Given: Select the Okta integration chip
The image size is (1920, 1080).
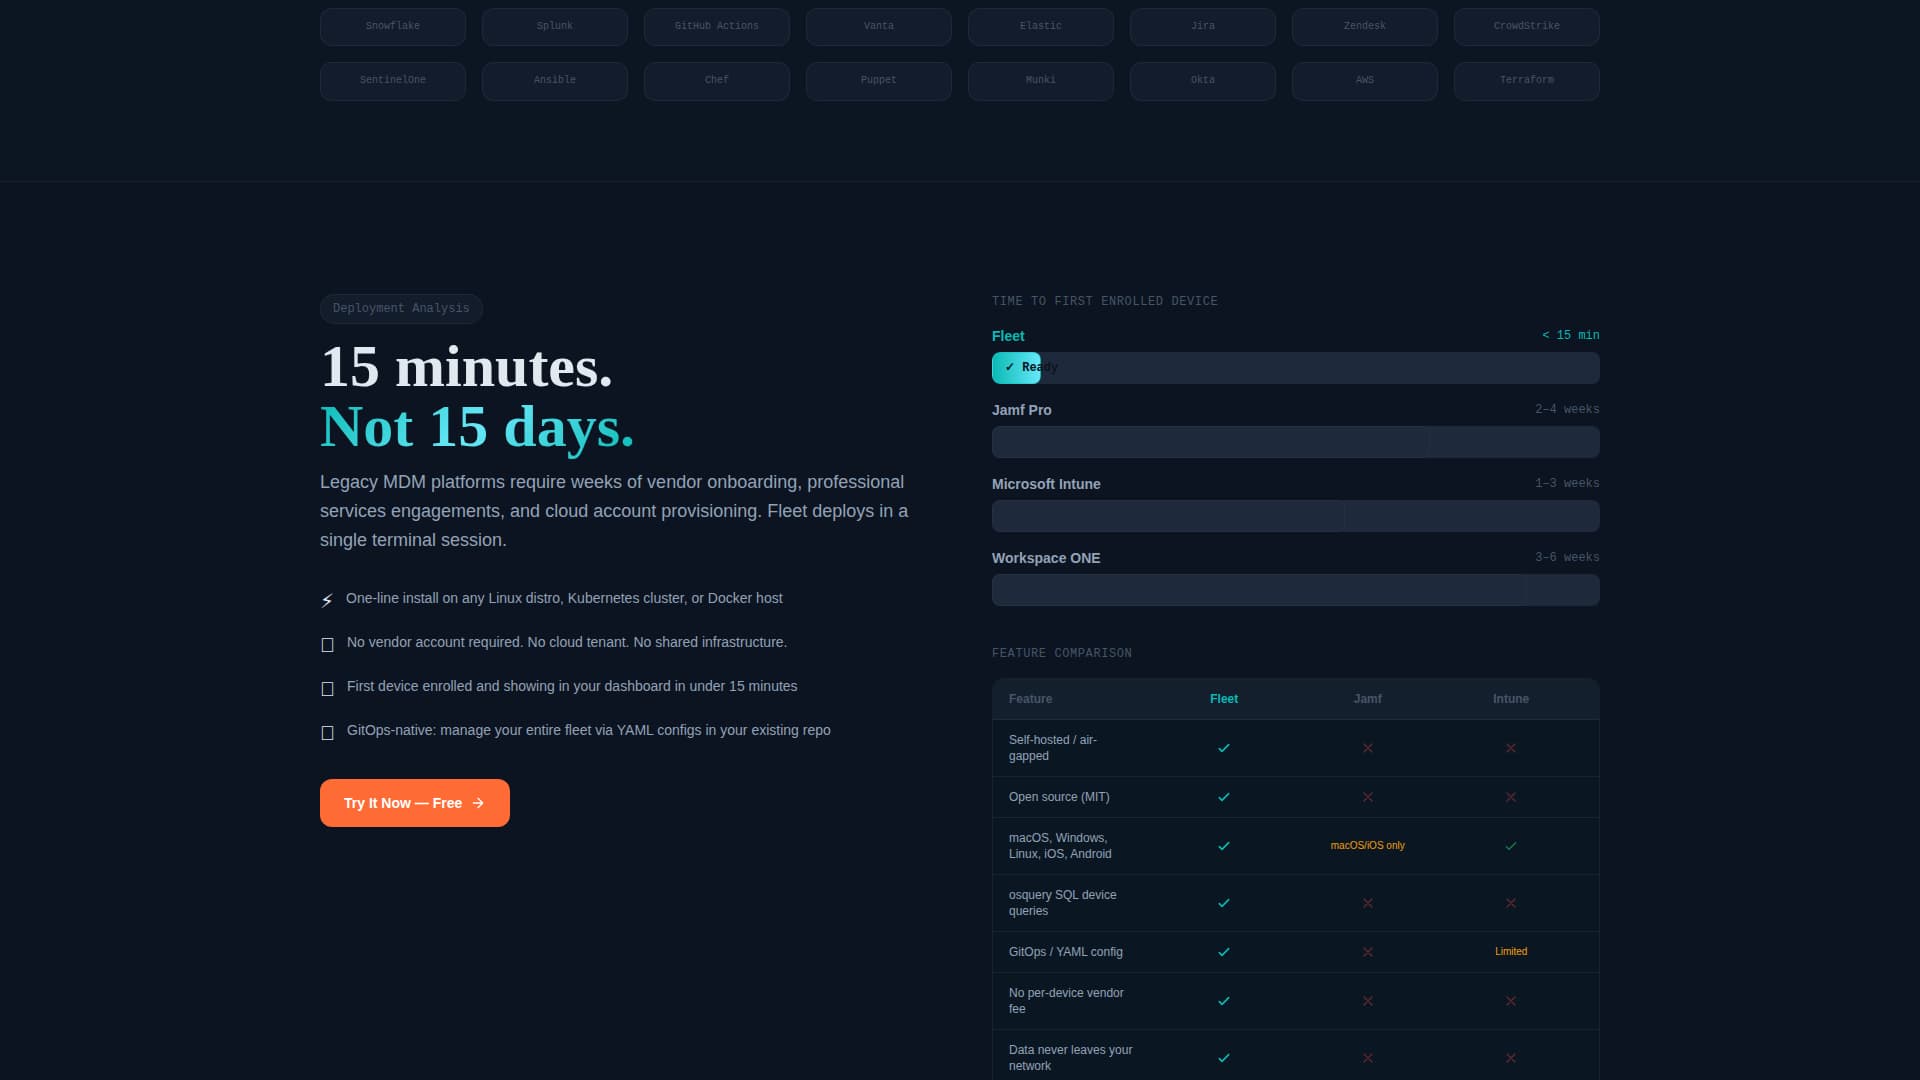Looking at the screenshot, I should pos(1203,81).
